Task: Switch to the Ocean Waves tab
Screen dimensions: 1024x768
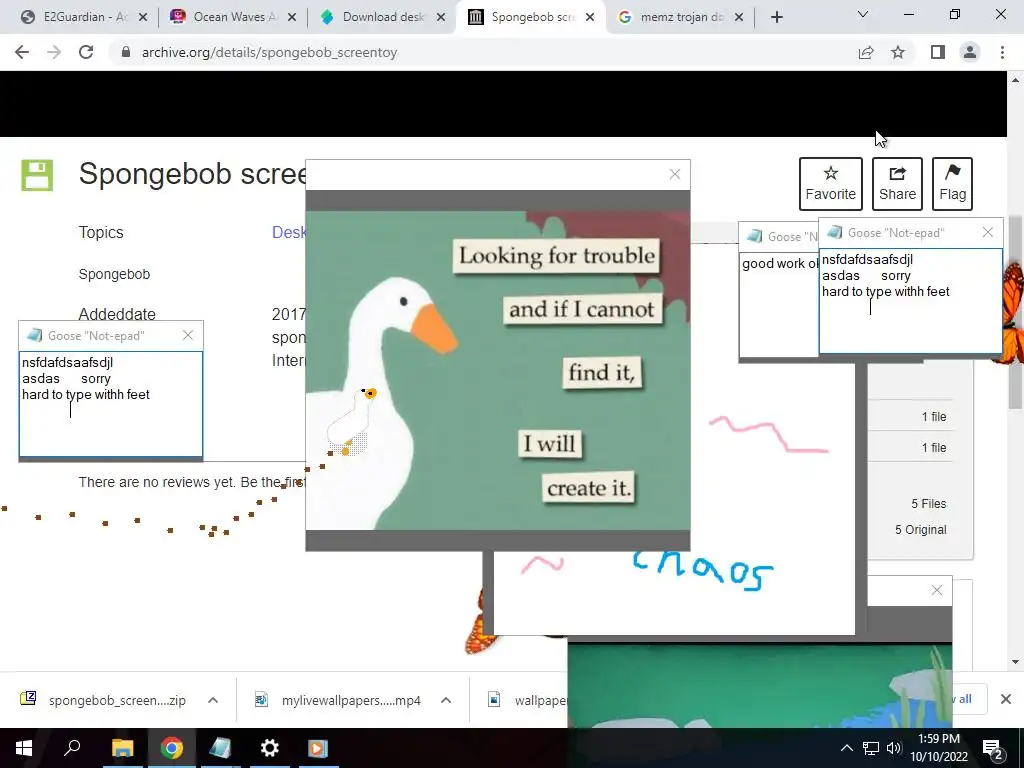Action: pos(232,17)
